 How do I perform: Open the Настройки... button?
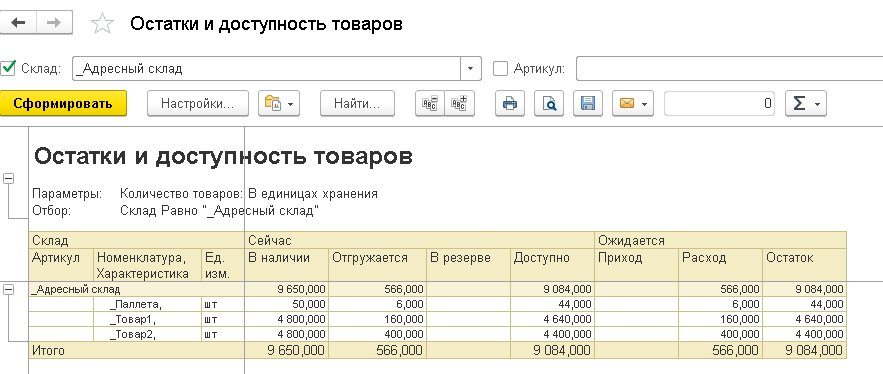pyautogui.click(x=198, y=104)
